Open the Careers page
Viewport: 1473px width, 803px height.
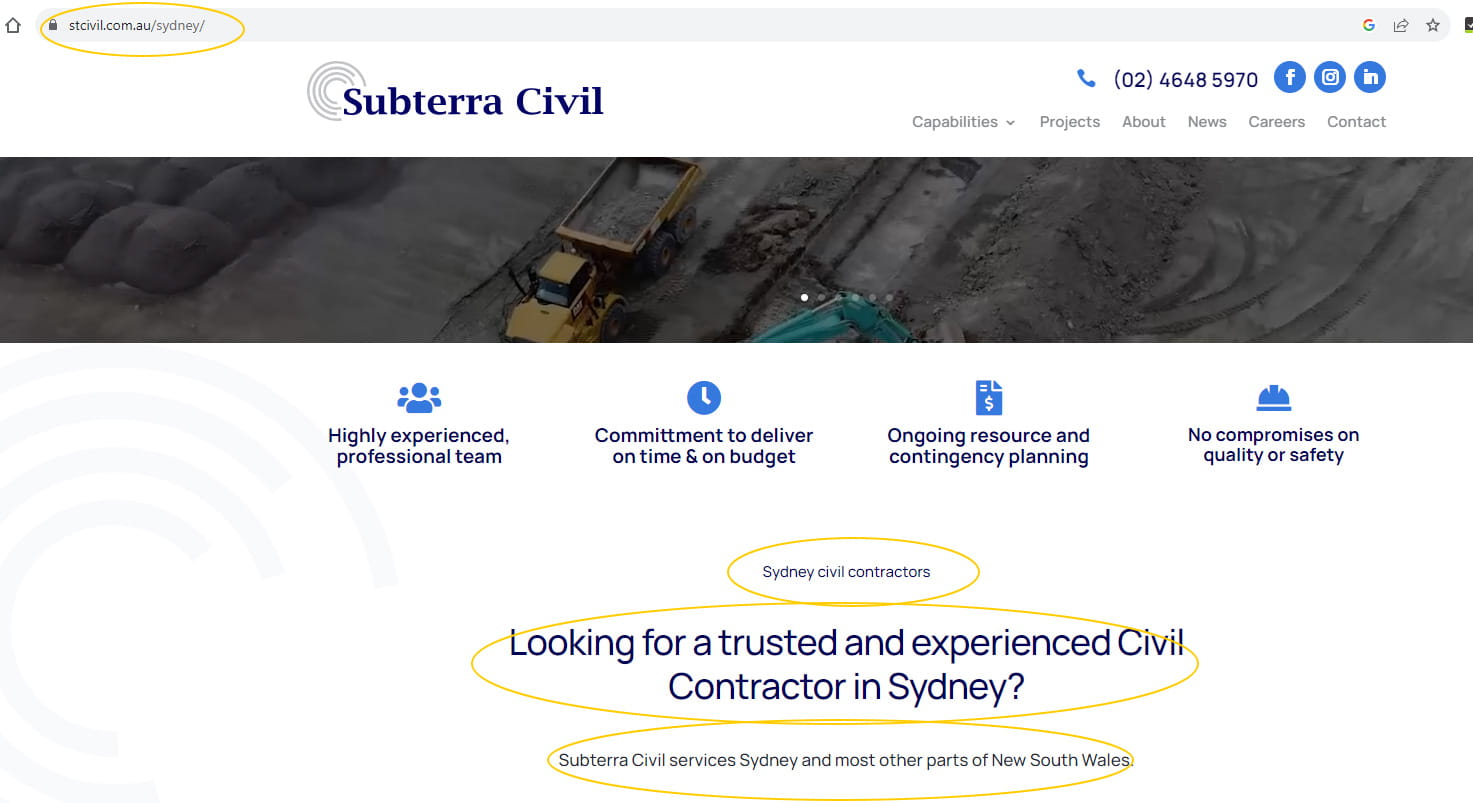(x=1277, y=122)
